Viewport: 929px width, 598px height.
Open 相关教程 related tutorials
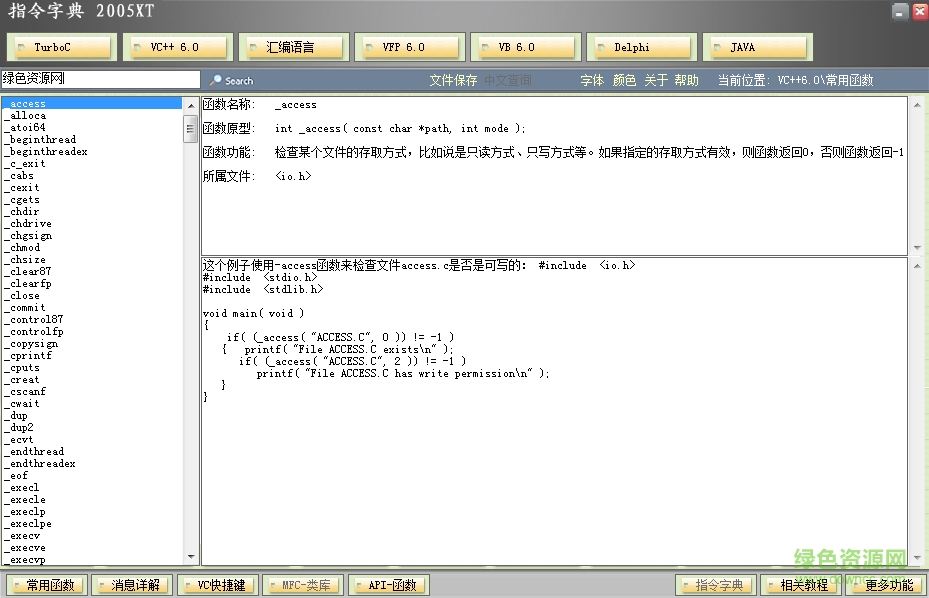(x=800, y=585)
